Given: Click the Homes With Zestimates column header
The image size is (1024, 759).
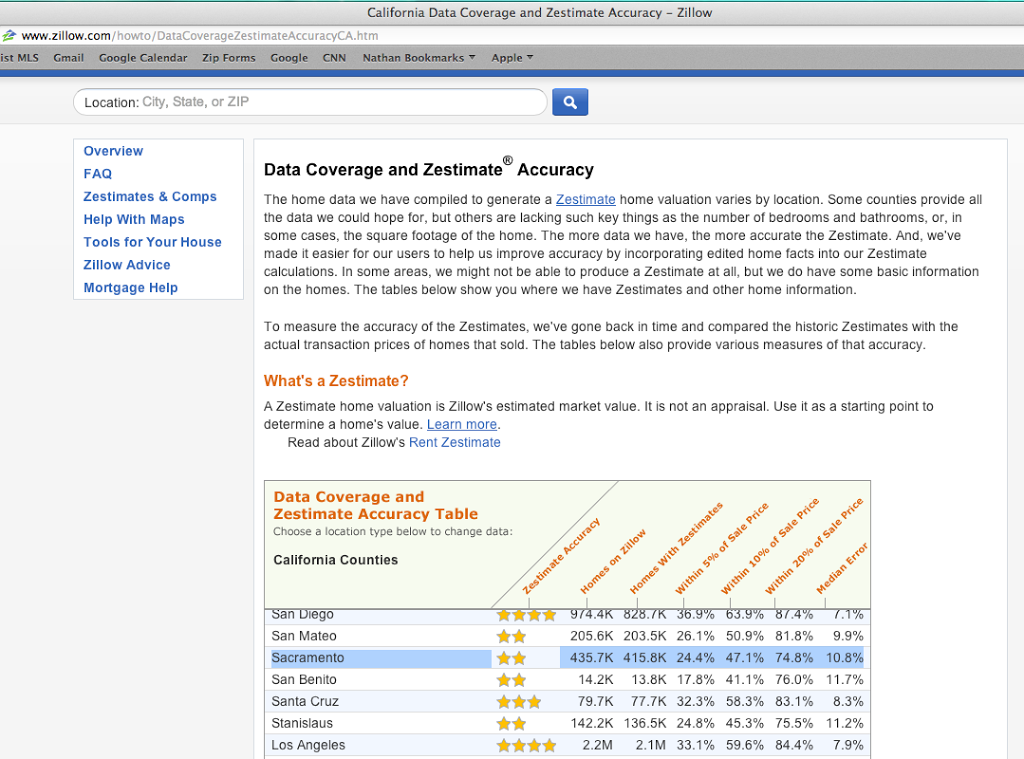Looking at the screenshot, I should click(676, 548).
